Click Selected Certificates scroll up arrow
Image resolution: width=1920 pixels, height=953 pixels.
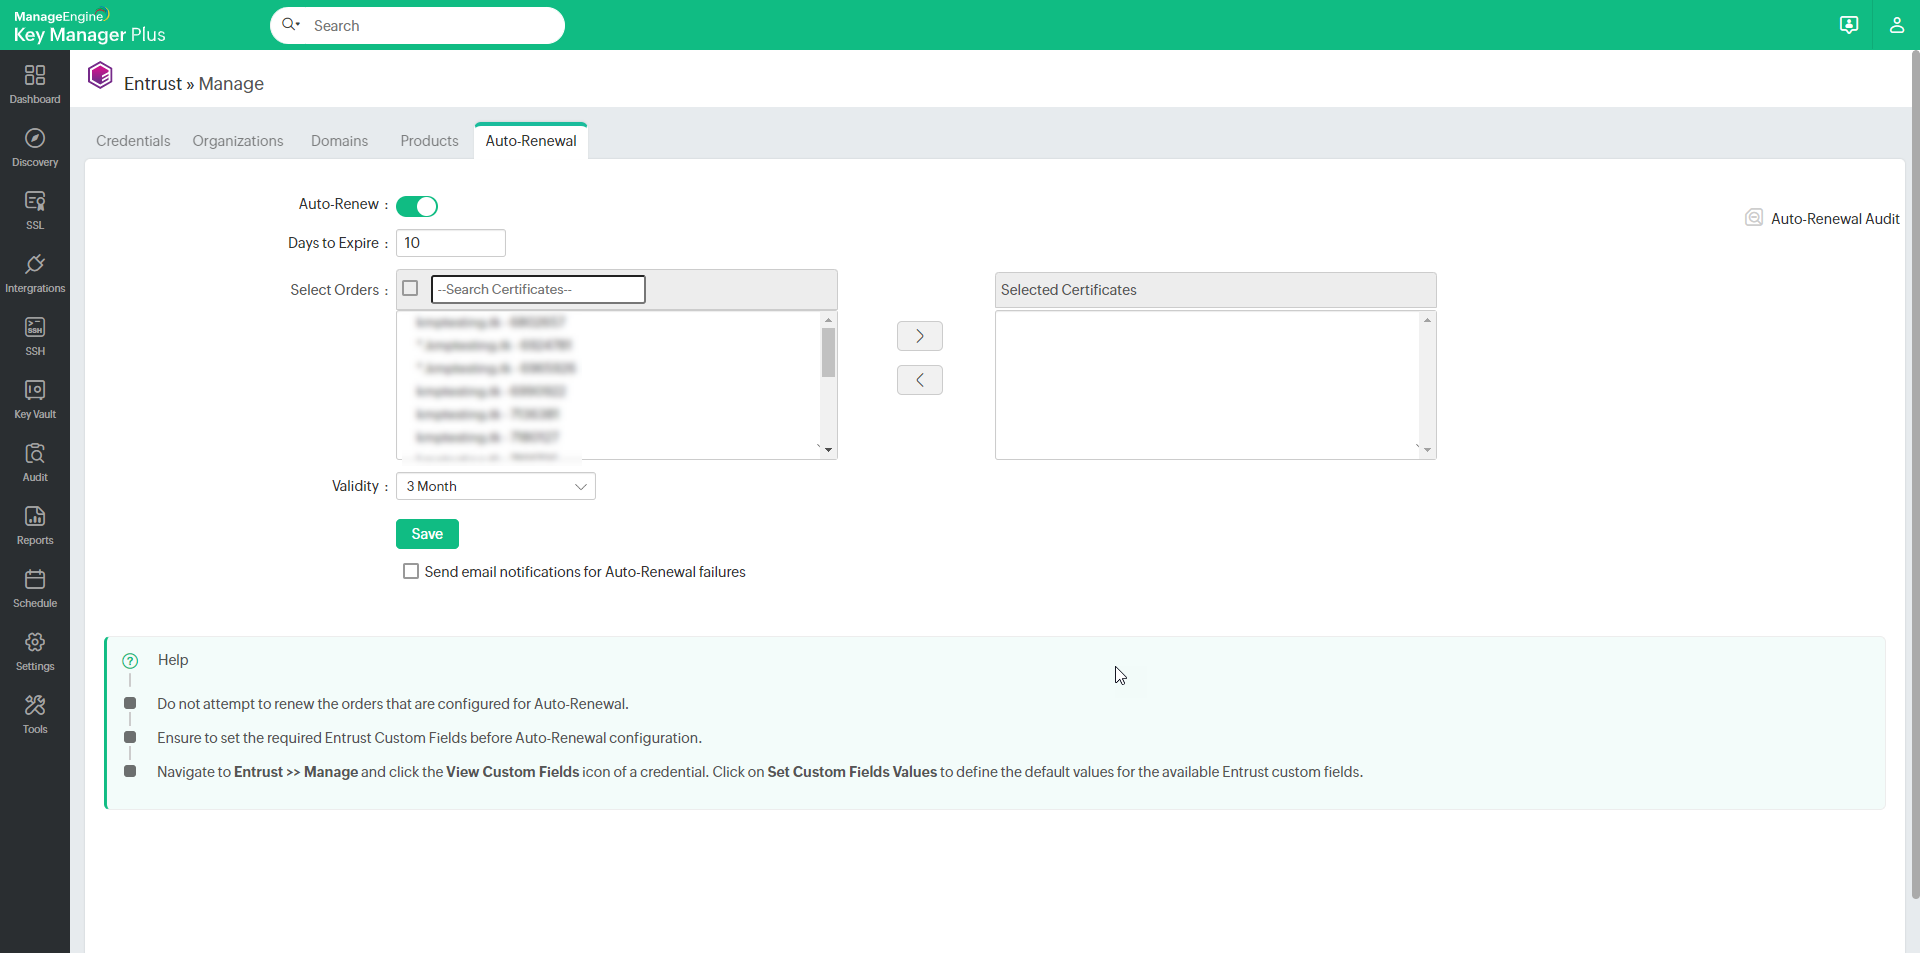pyautogui.click(x=1427, y=320)
